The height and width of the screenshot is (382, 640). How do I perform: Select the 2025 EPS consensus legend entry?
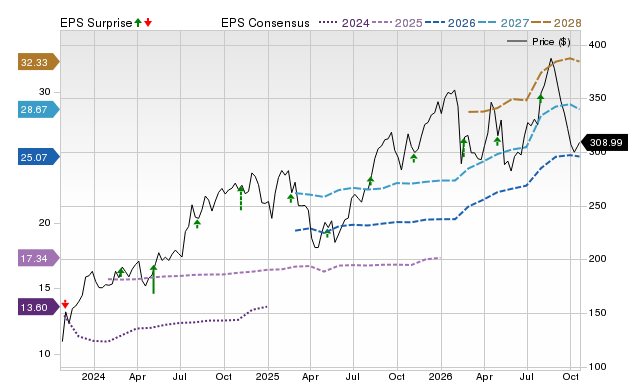click(x=397, y=23)
